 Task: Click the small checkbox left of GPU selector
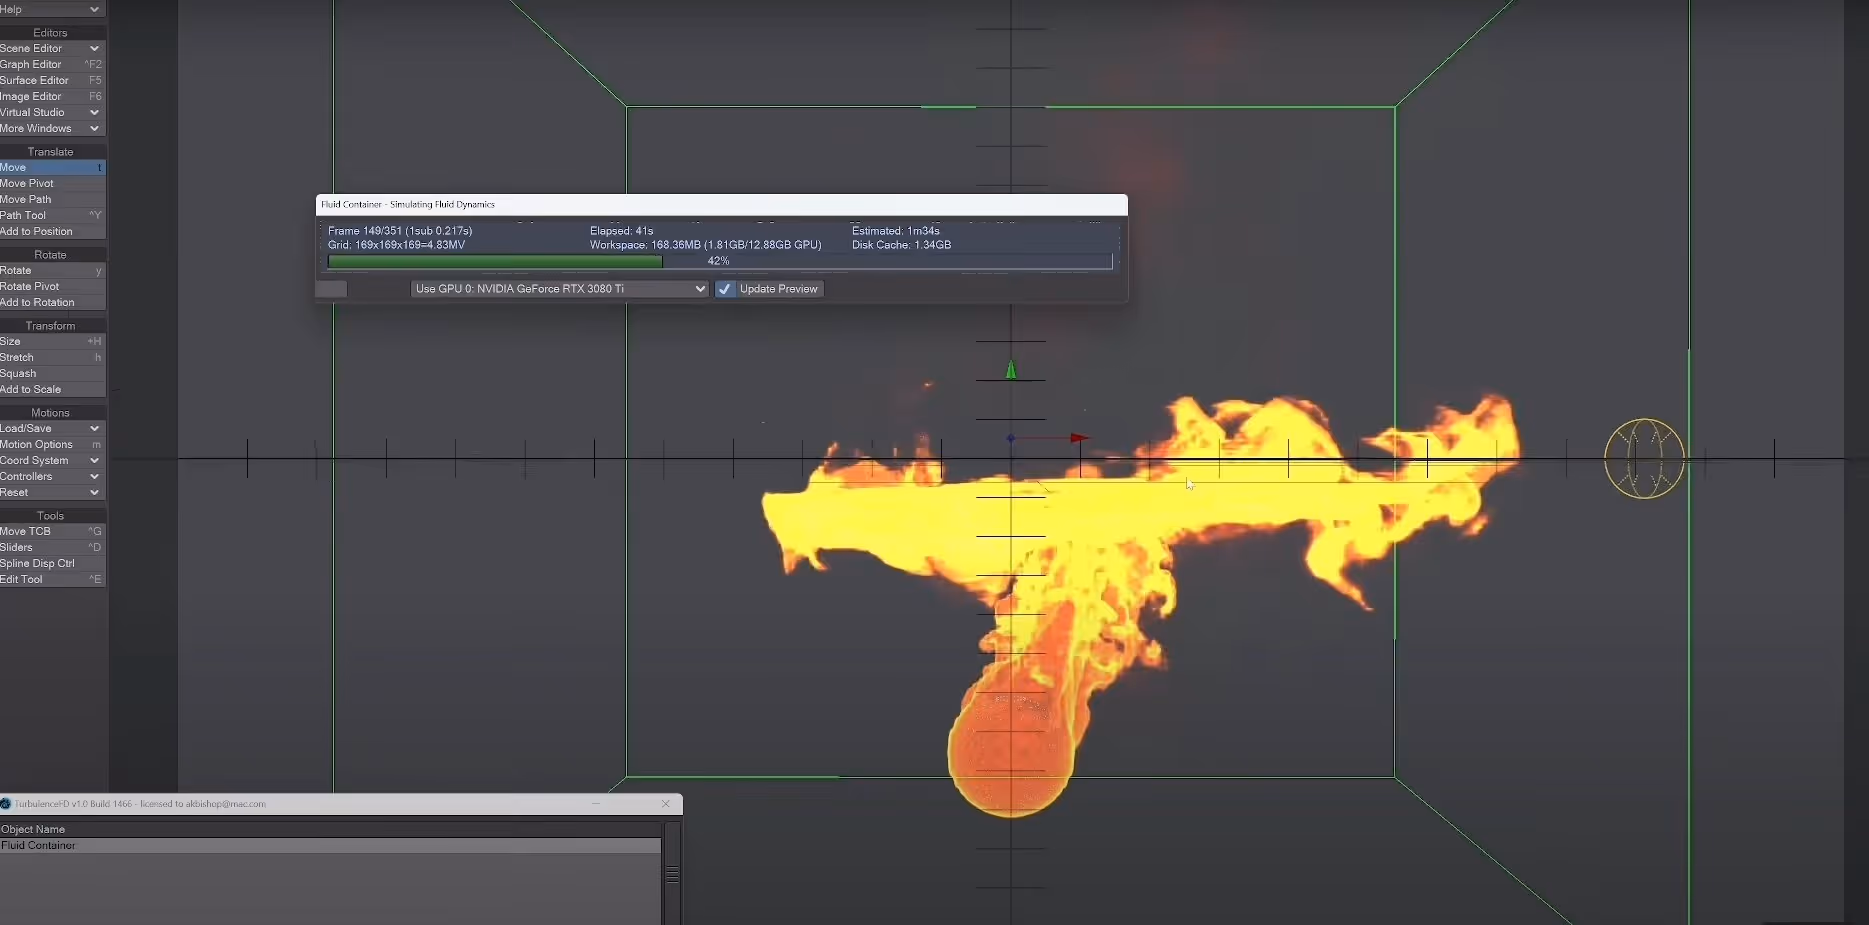coord(331,289)
